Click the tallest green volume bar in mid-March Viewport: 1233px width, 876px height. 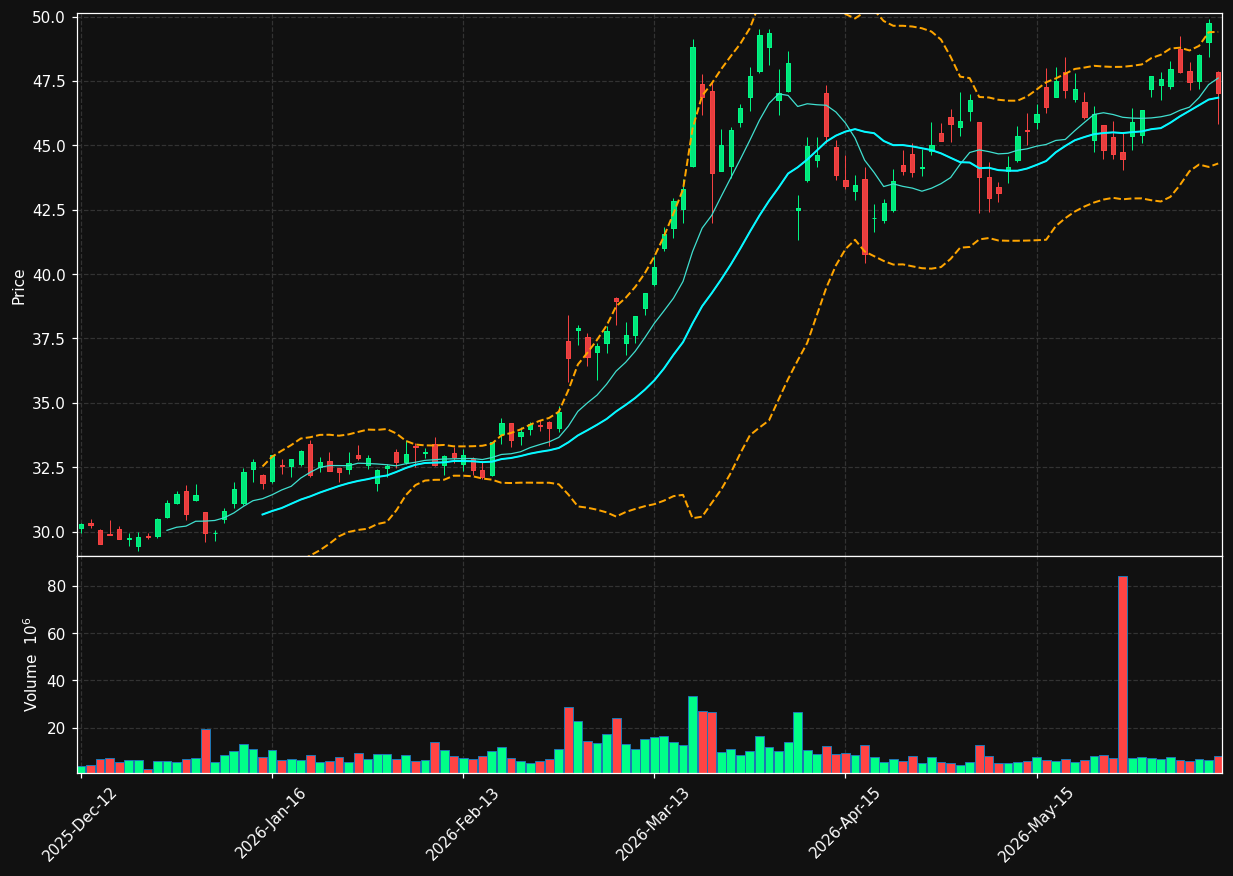tap(692, 734)
